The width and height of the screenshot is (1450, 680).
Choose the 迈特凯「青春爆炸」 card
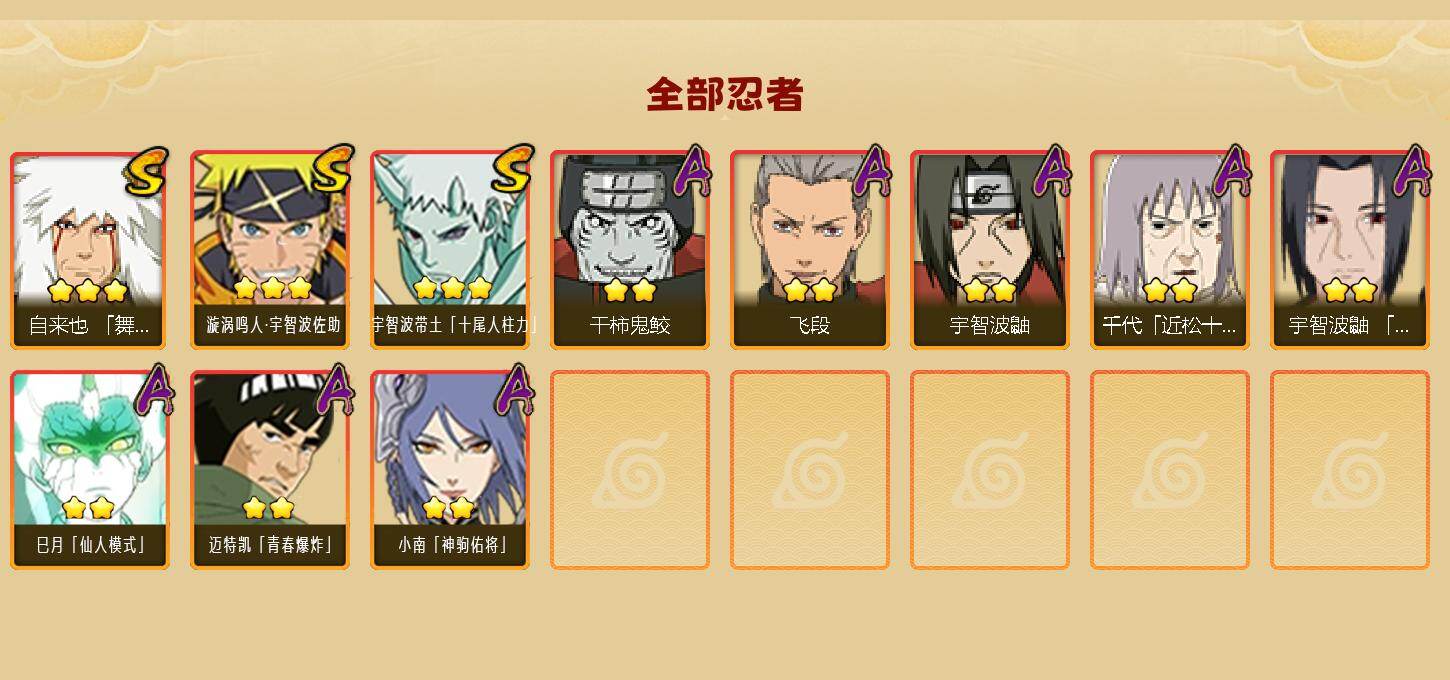tap(270, 470)
